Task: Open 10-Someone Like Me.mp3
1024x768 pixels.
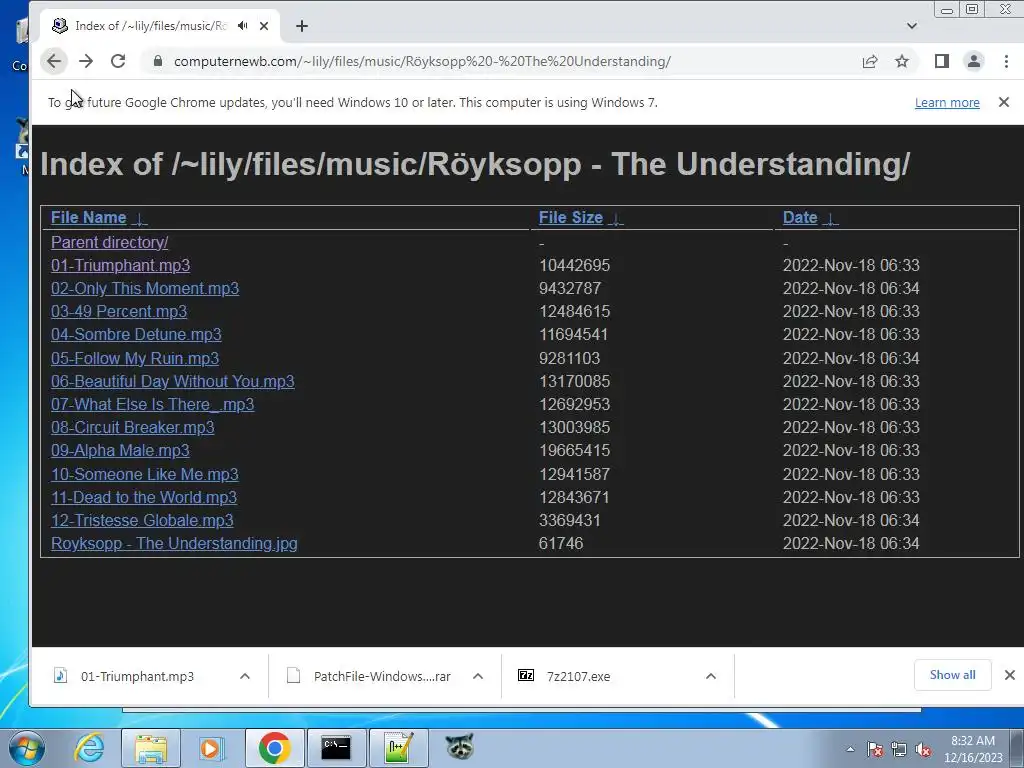Action: 145,474
